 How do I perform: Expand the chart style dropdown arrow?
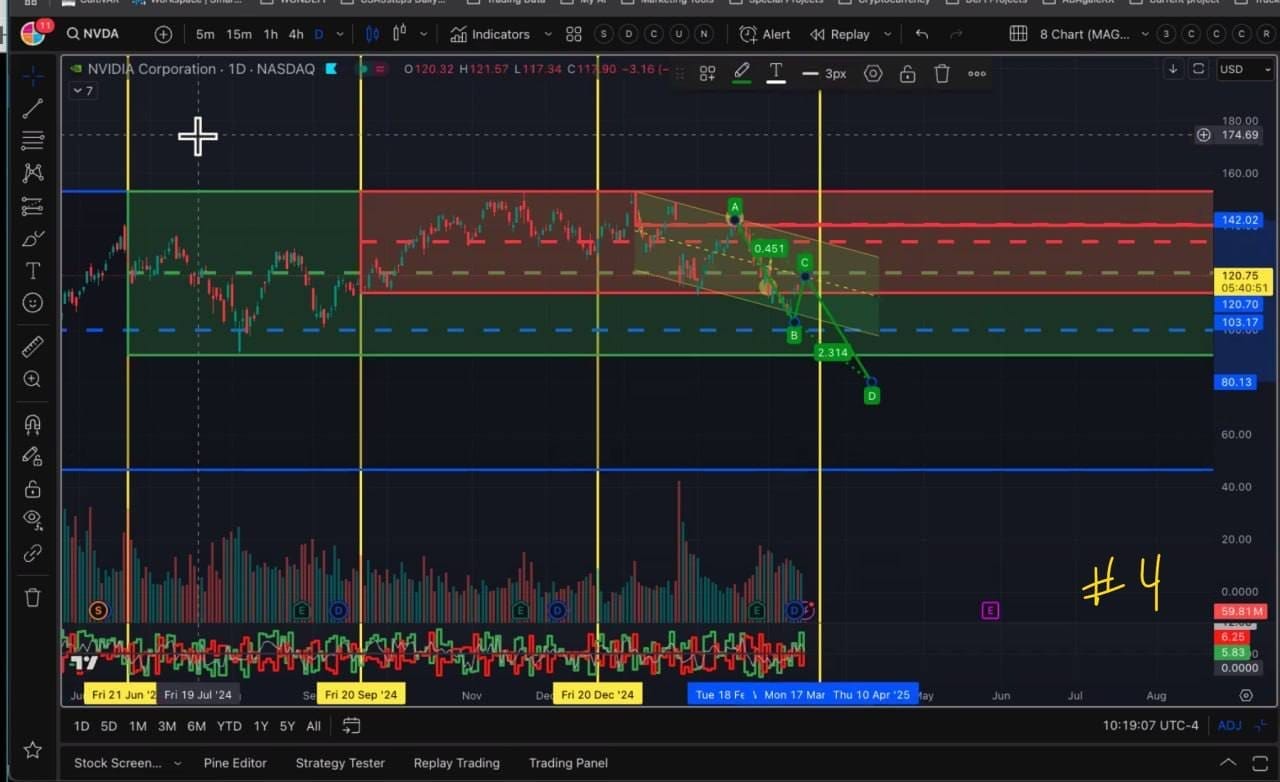tap(424, 34)
